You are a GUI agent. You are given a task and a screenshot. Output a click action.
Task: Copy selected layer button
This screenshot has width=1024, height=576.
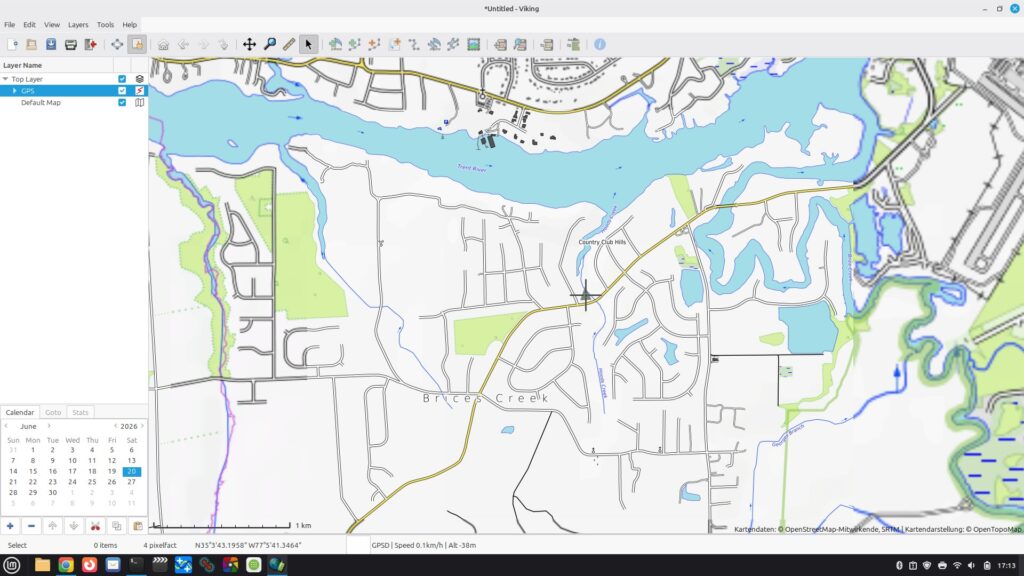coord(116,526)
